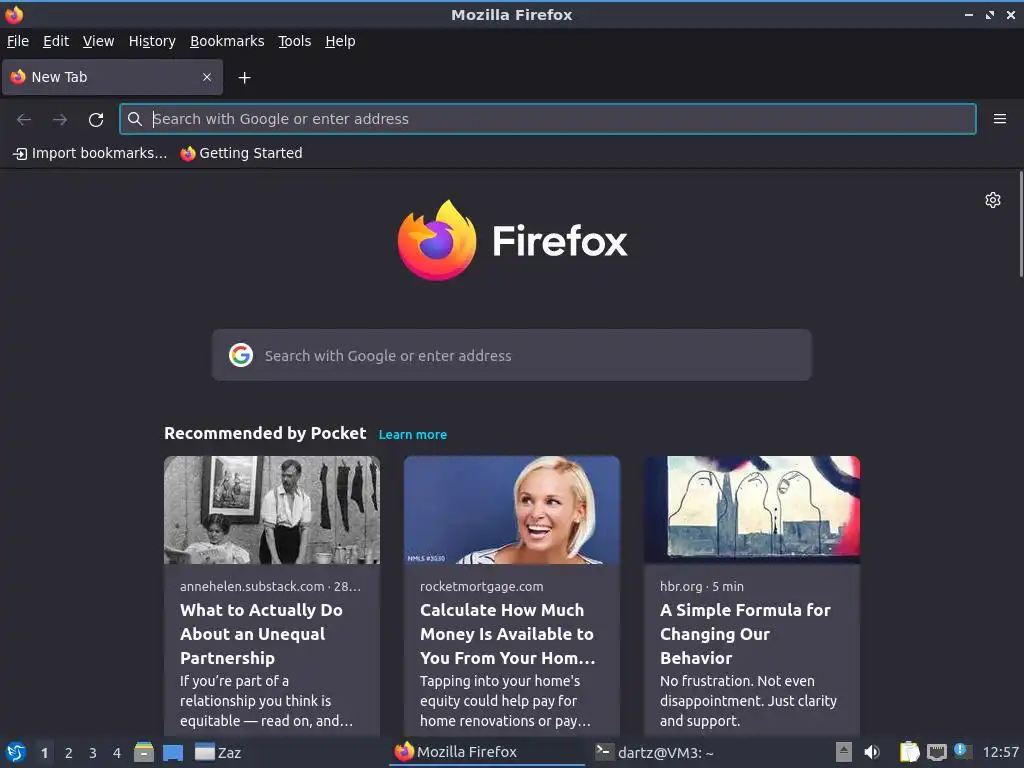Switch to workspace 4
1024x768 pixels.
click(117, 753)
